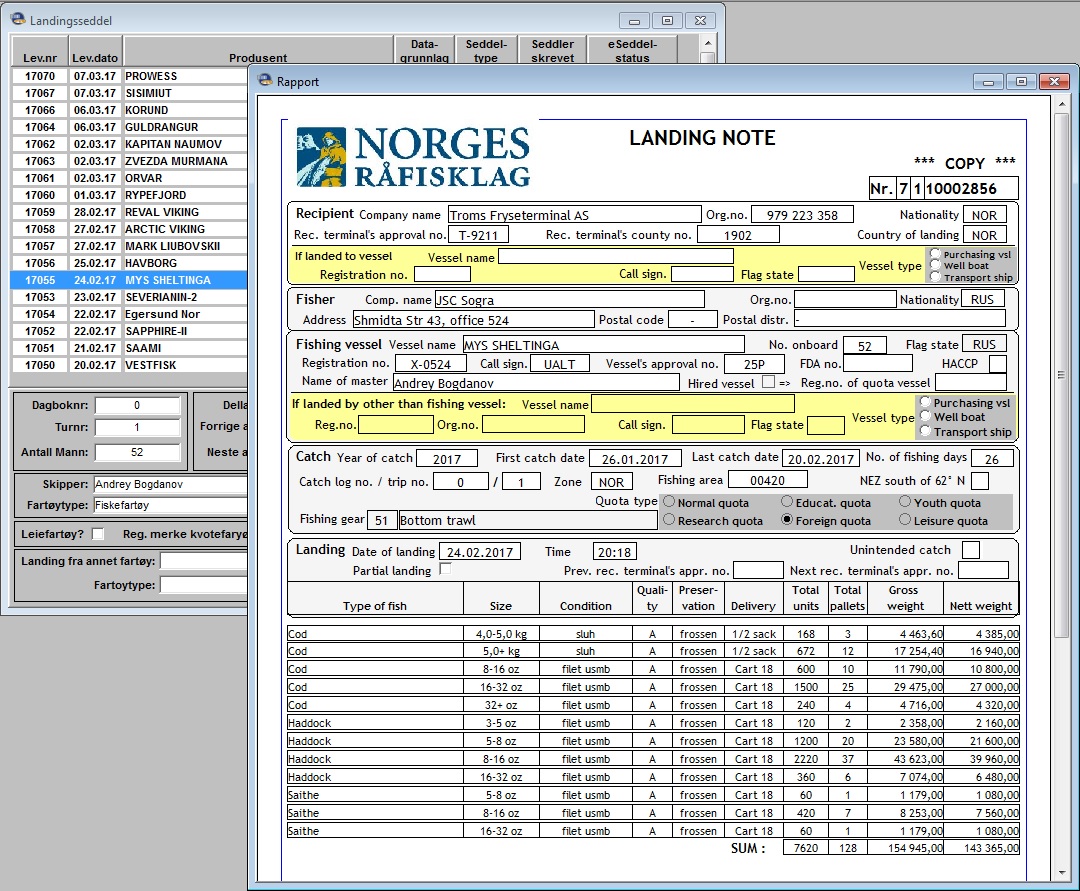Click the Rapport scrollbar up arrow
Viewport: 1080px width, 891px height.
click(x=1061, y=105)
